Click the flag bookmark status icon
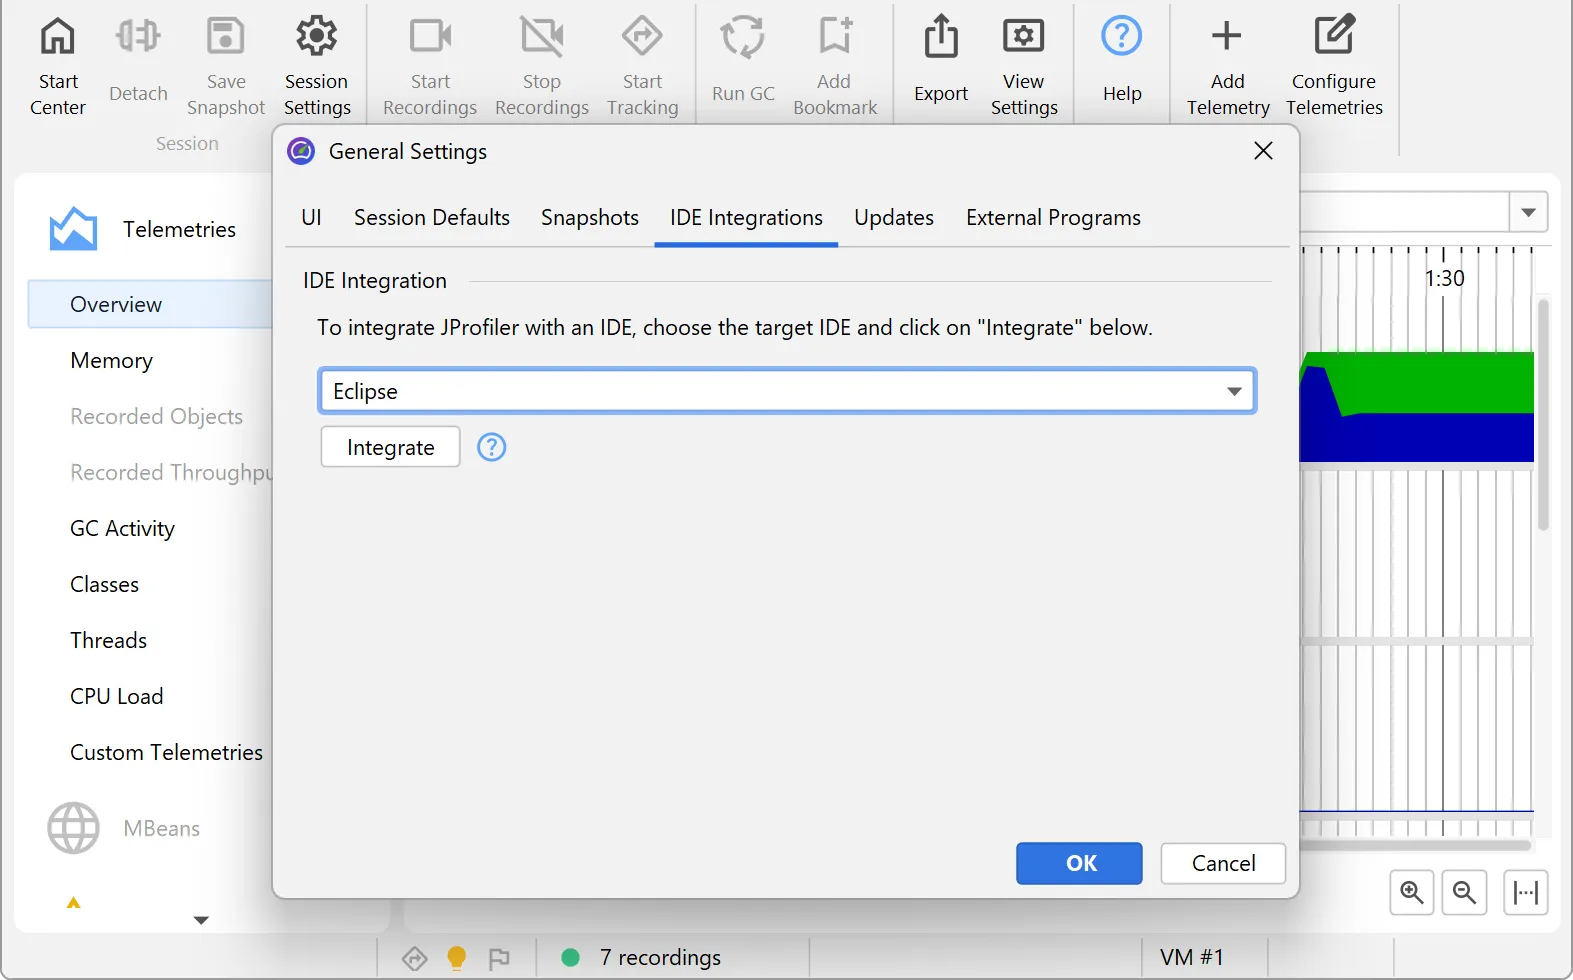Image resolution: width=1573 pixels, height=980 pixels. tap(499, 958)
